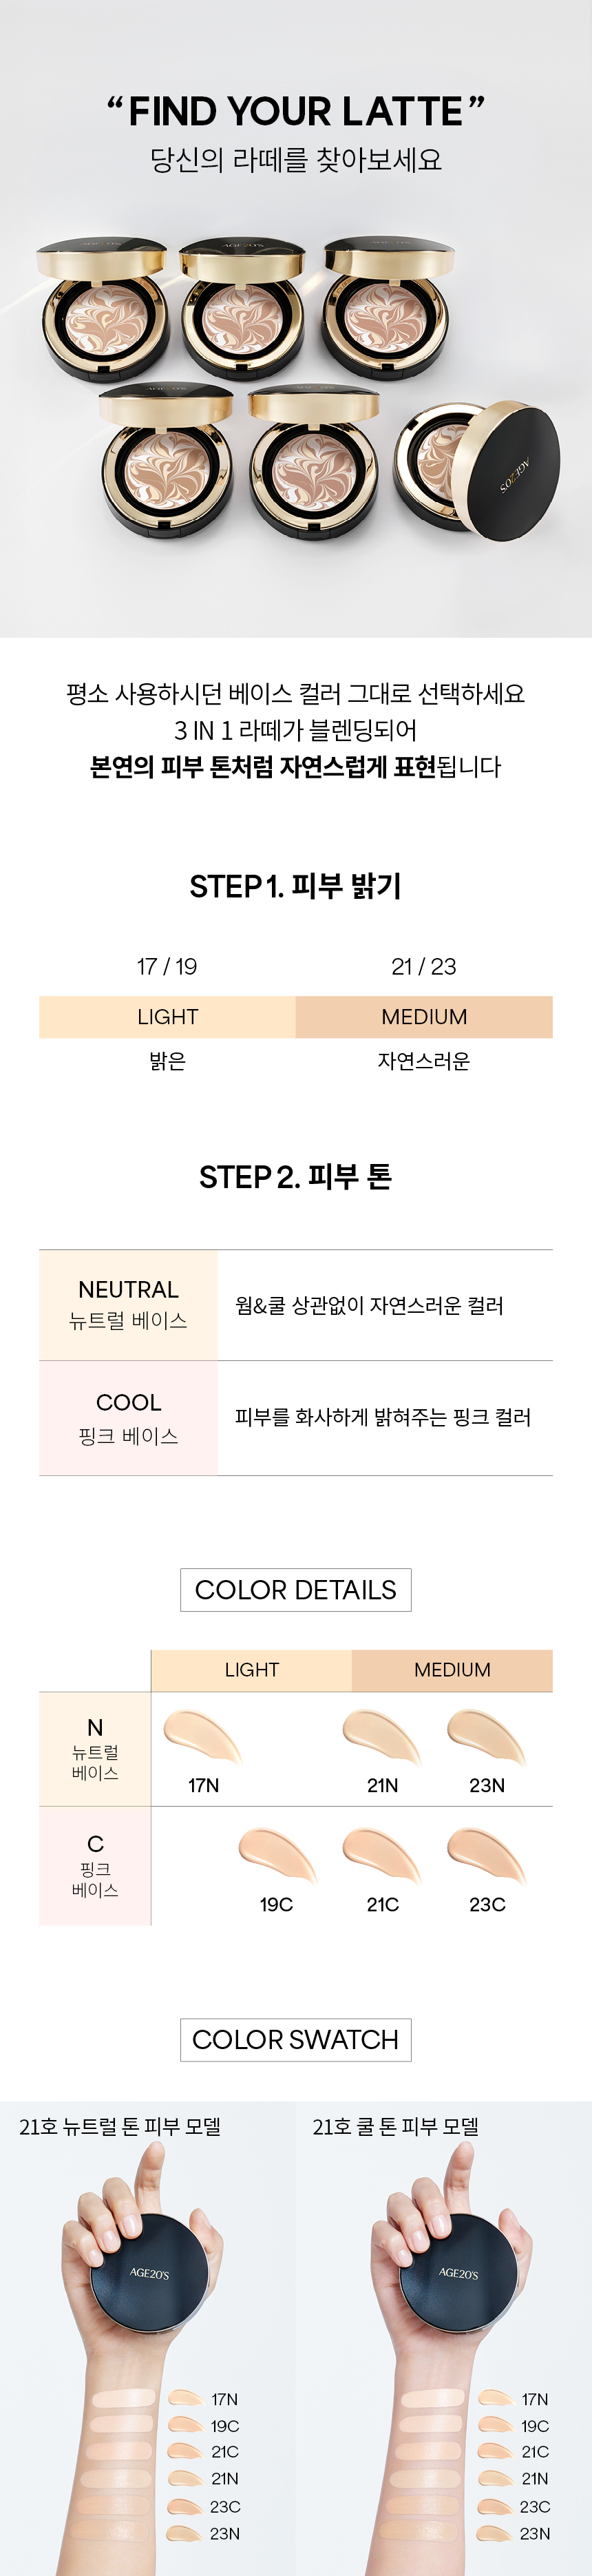Select the 23N neutral shade swatch

click(487, 1738)
